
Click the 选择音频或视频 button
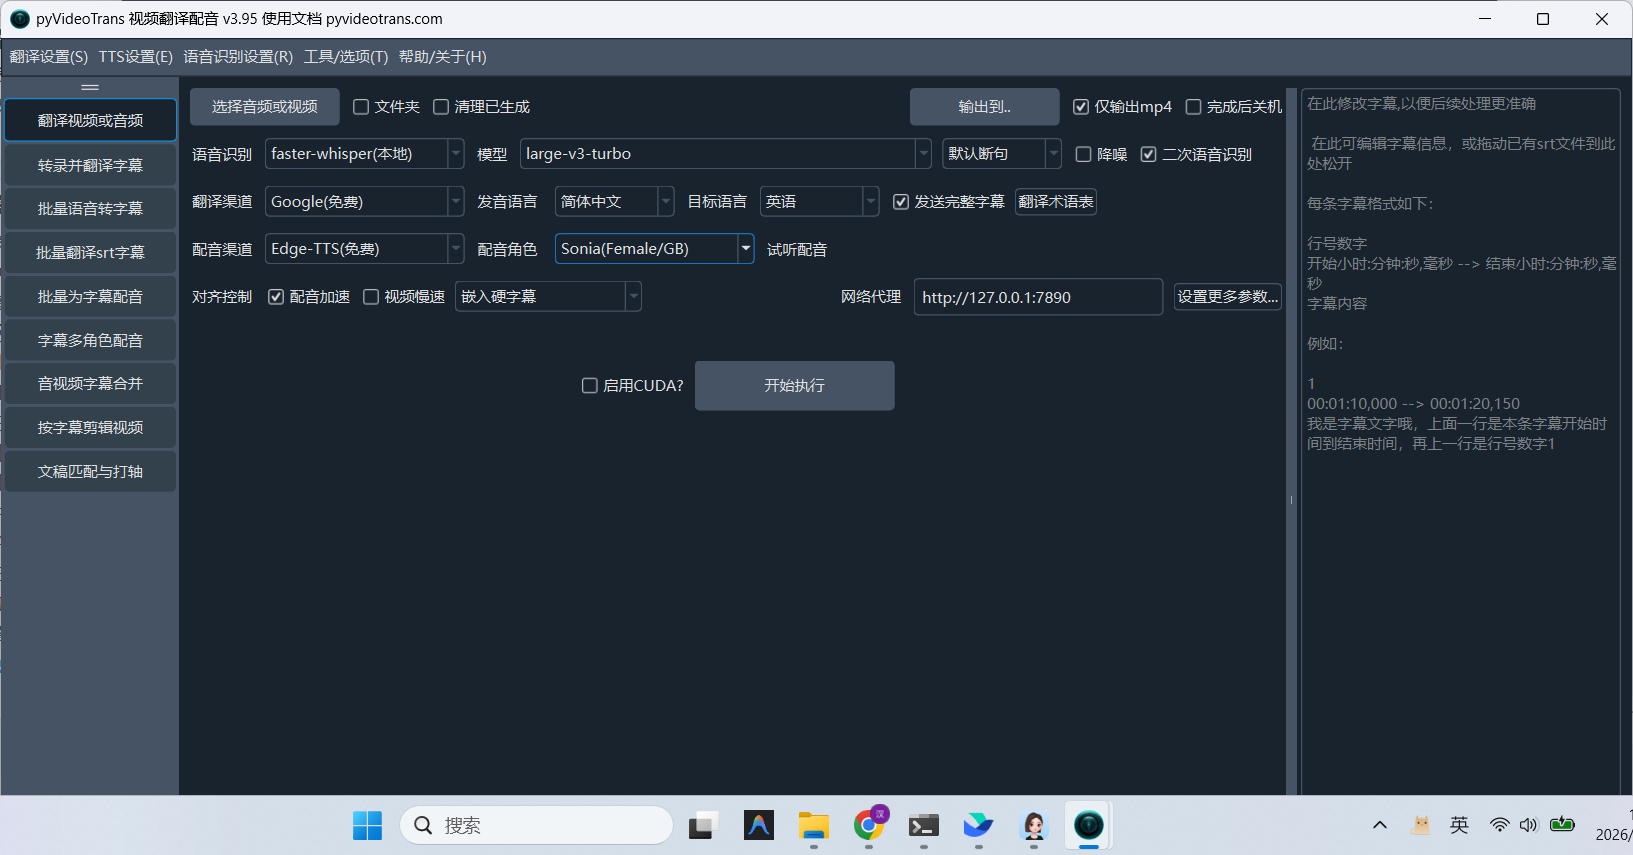(265, 107)
